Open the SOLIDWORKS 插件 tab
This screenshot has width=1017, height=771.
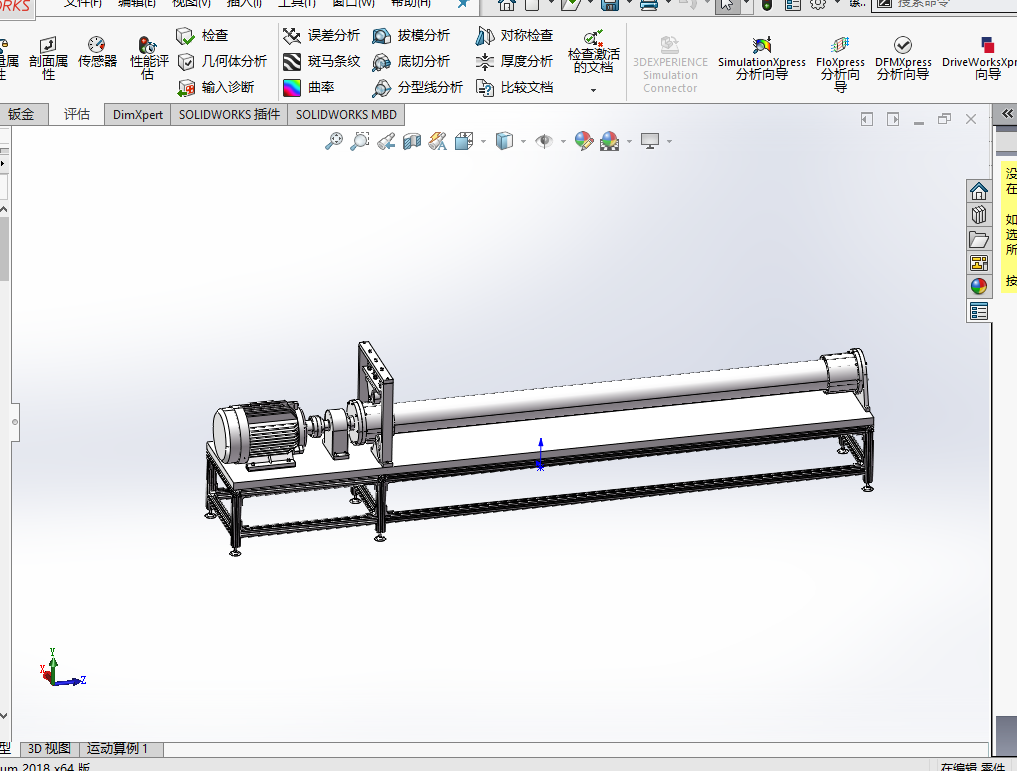coord(229,115)
